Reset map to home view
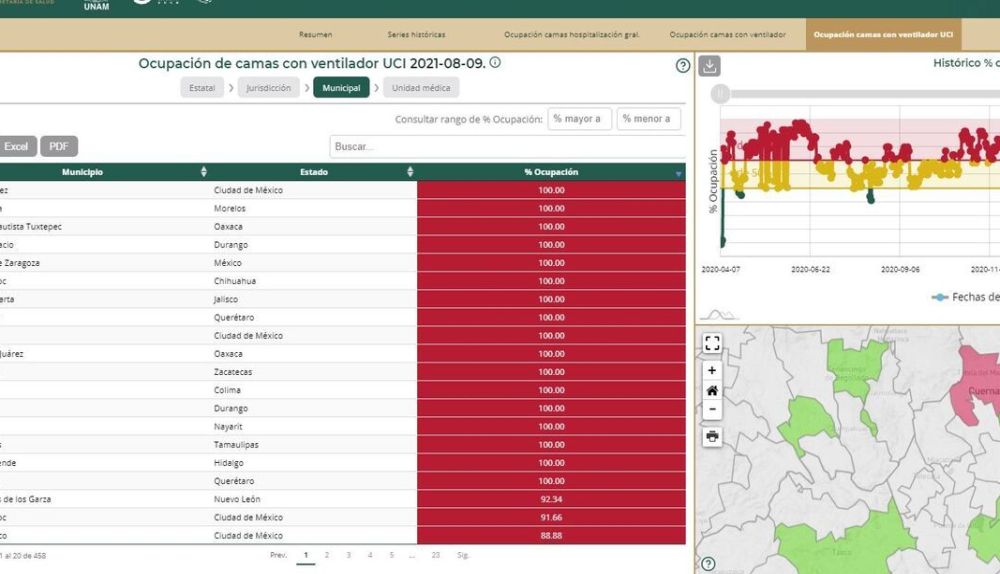This screenshot has width=1000, height=574. [712, 390]
